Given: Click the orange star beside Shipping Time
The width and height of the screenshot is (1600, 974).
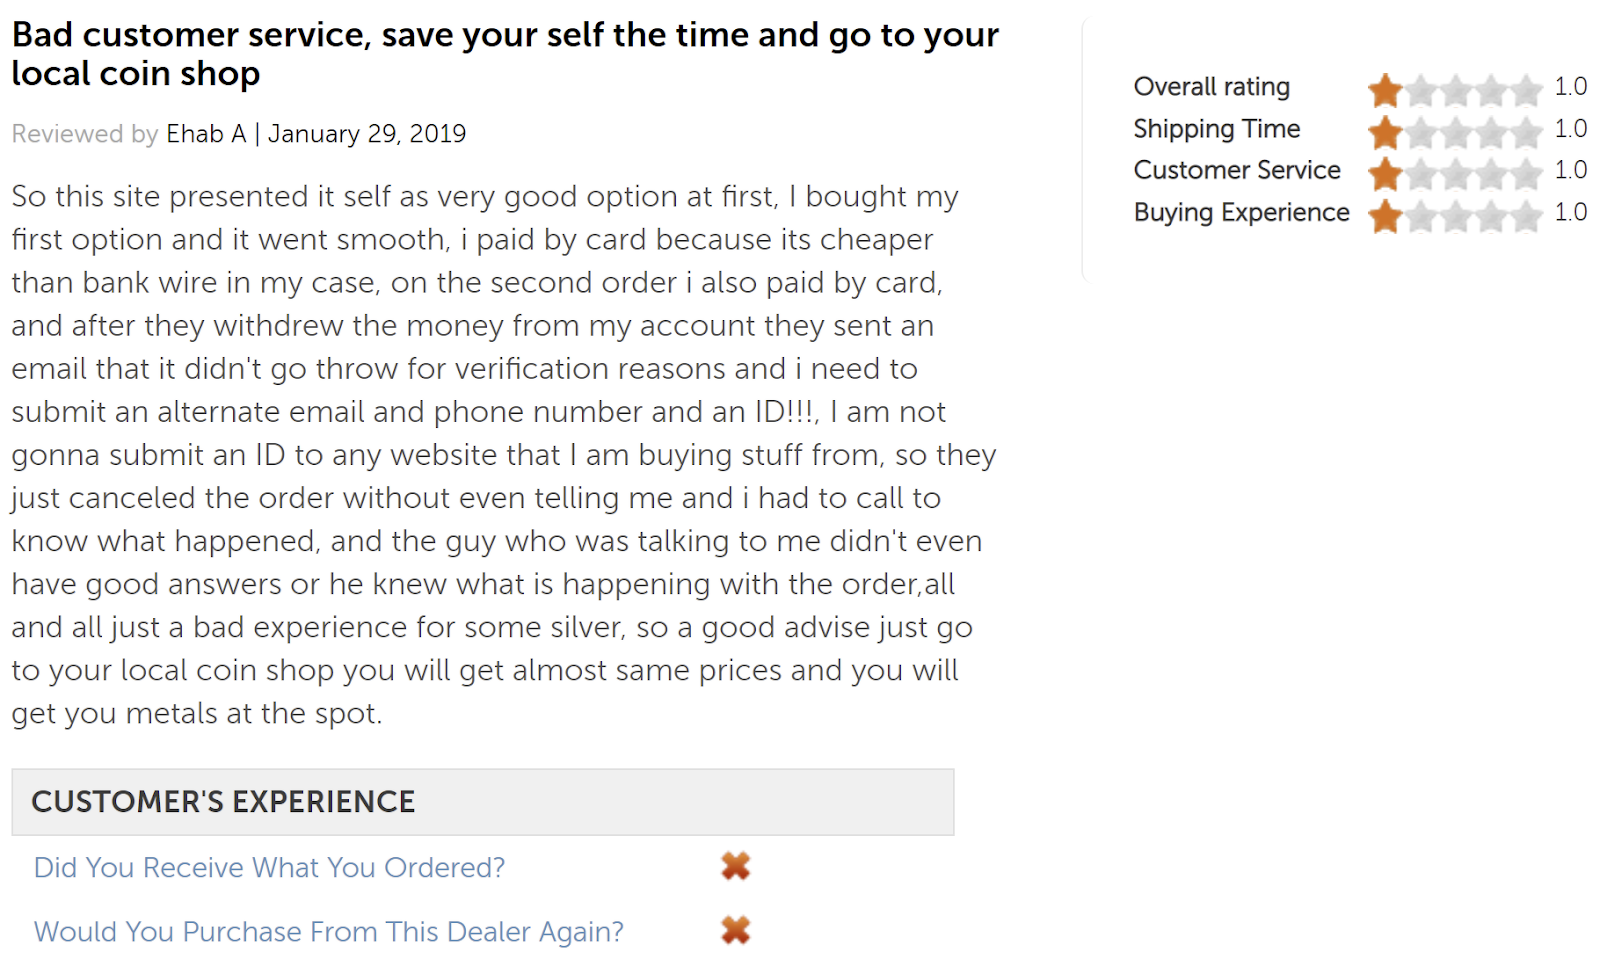Looking at the screenshot, I should pyautogui.click(x=1385, y=132).
